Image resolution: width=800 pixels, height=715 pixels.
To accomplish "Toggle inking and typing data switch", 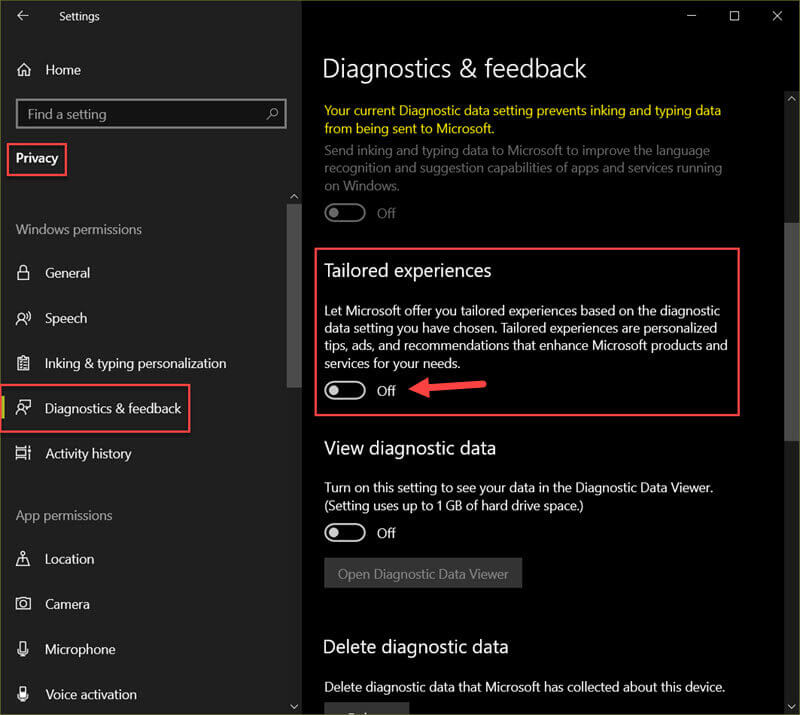I will coord(345,213).
